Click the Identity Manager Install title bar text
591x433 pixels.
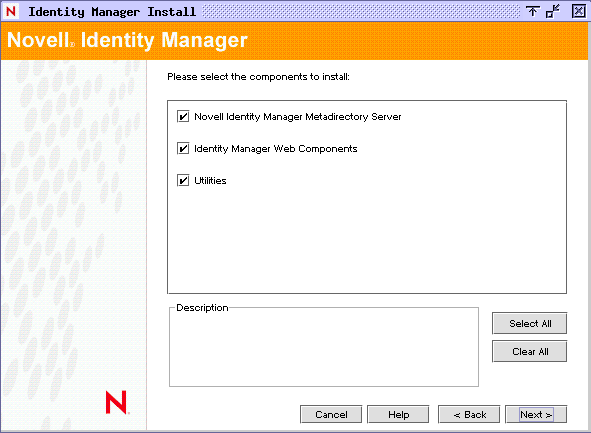[x=112, y=12]
